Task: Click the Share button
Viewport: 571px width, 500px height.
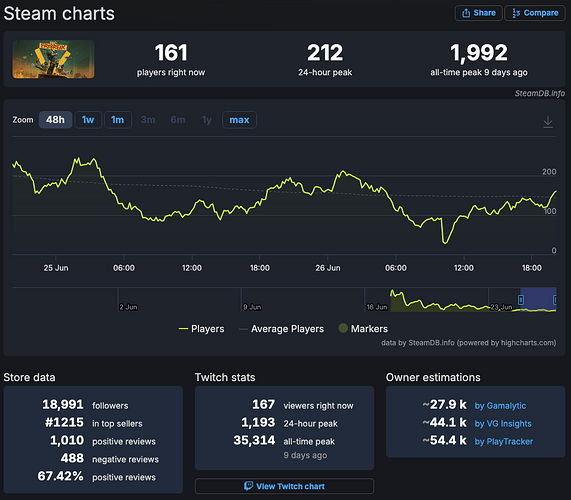Action: click(479, 13)
